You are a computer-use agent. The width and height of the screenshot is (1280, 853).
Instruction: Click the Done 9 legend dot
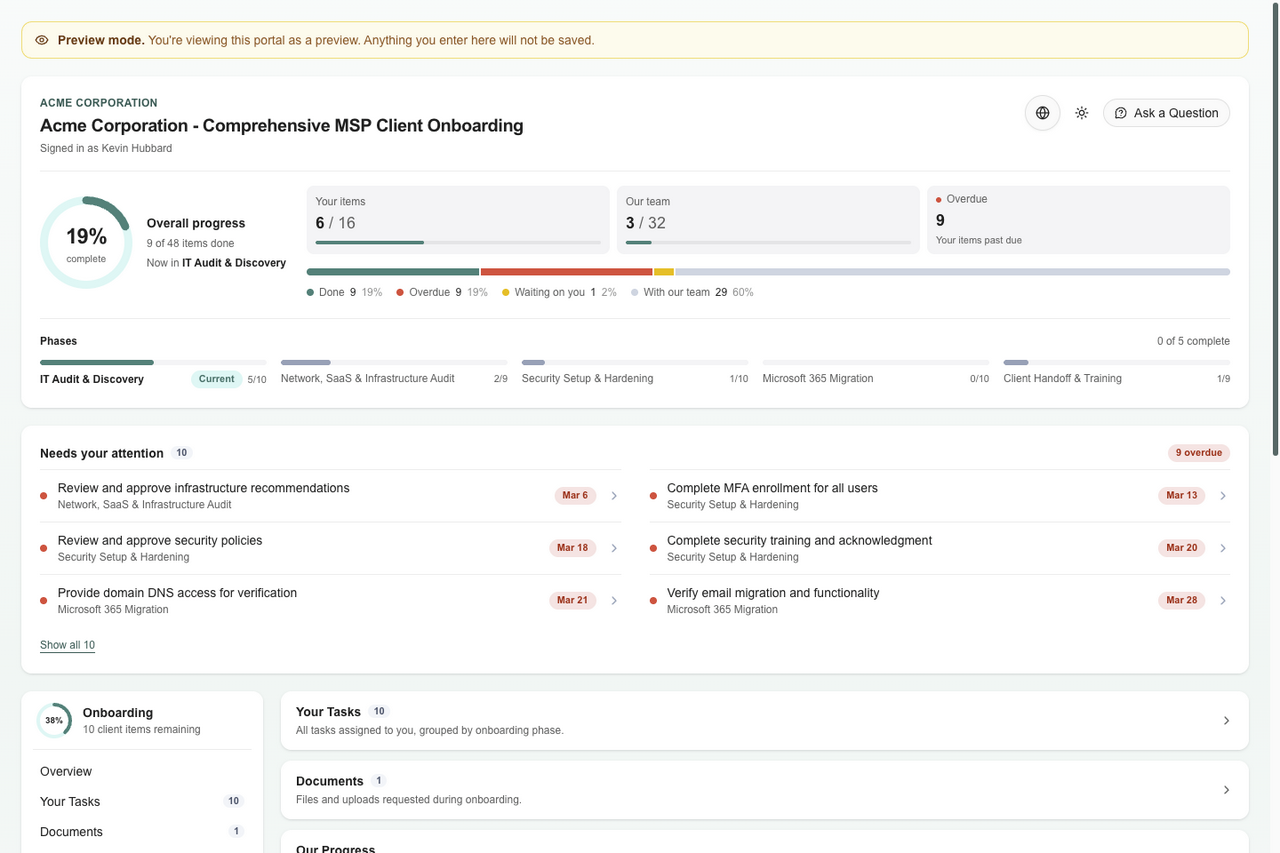coord(311,293)
